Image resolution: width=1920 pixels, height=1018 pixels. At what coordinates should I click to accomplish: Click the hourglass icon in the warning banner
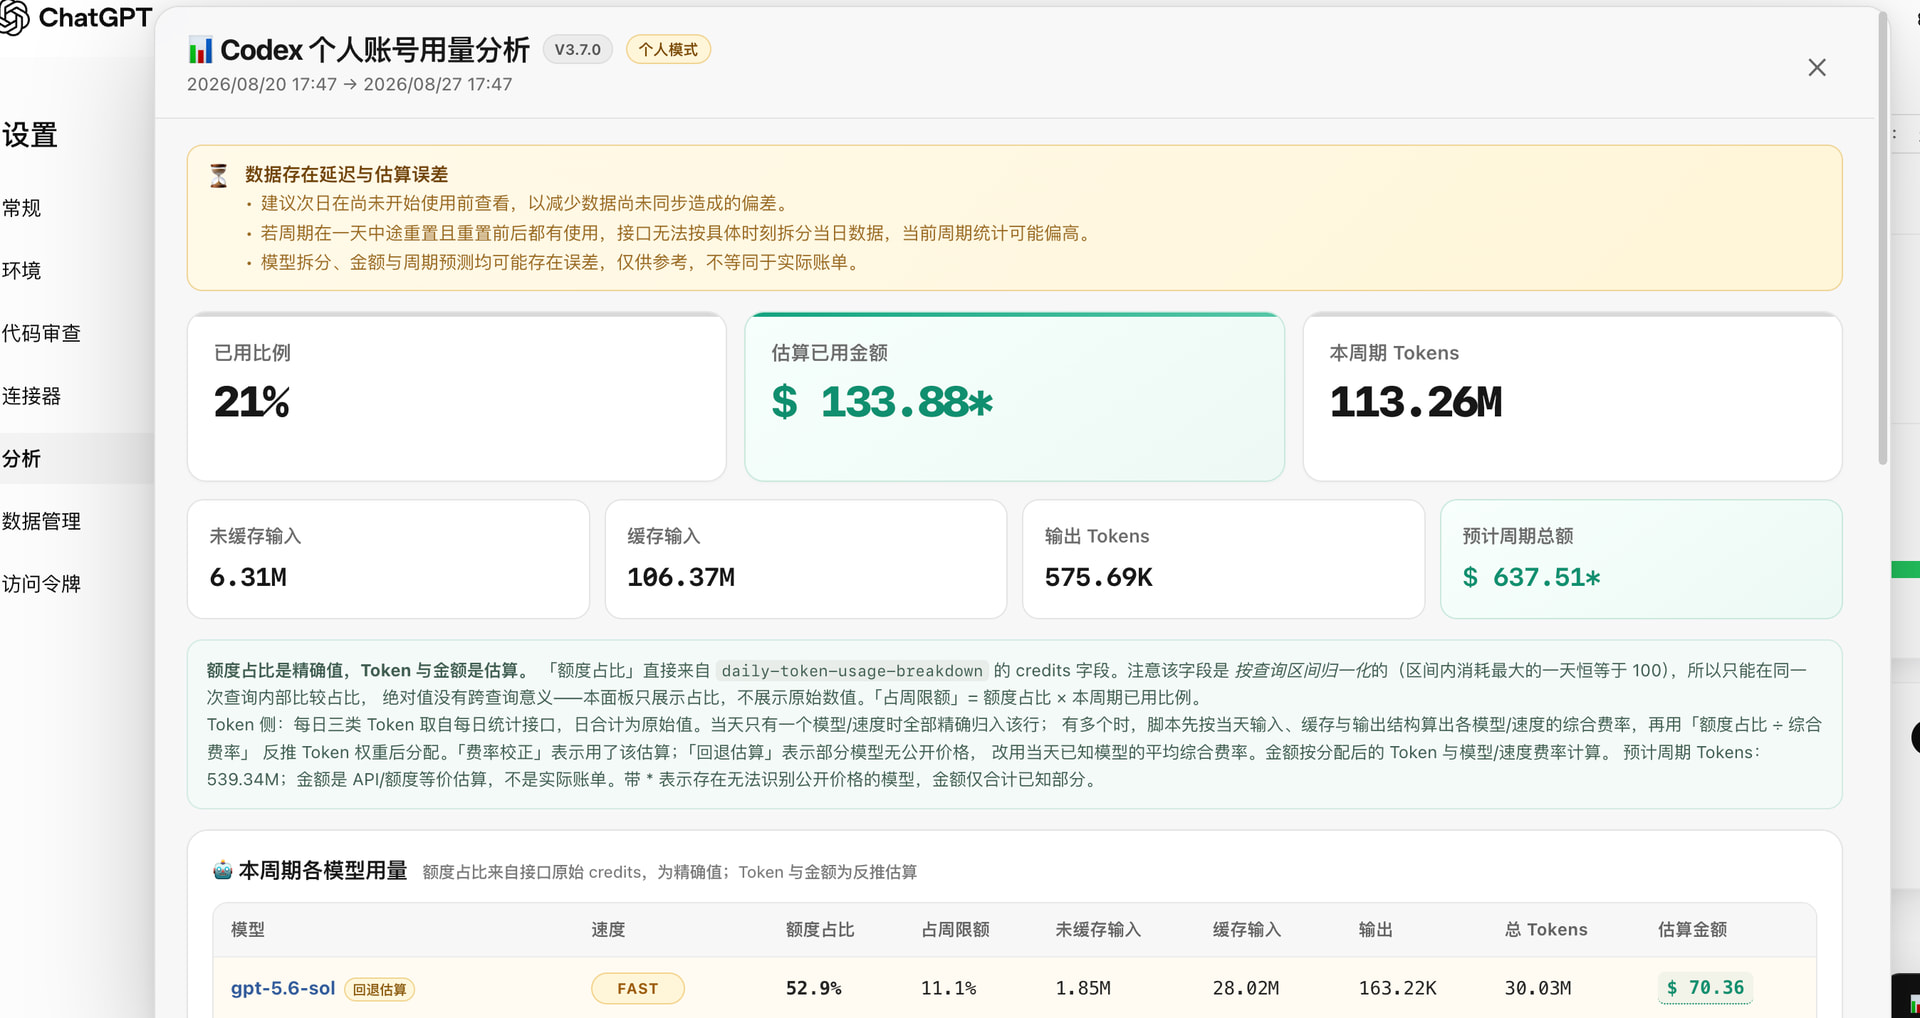pos(219,175)
